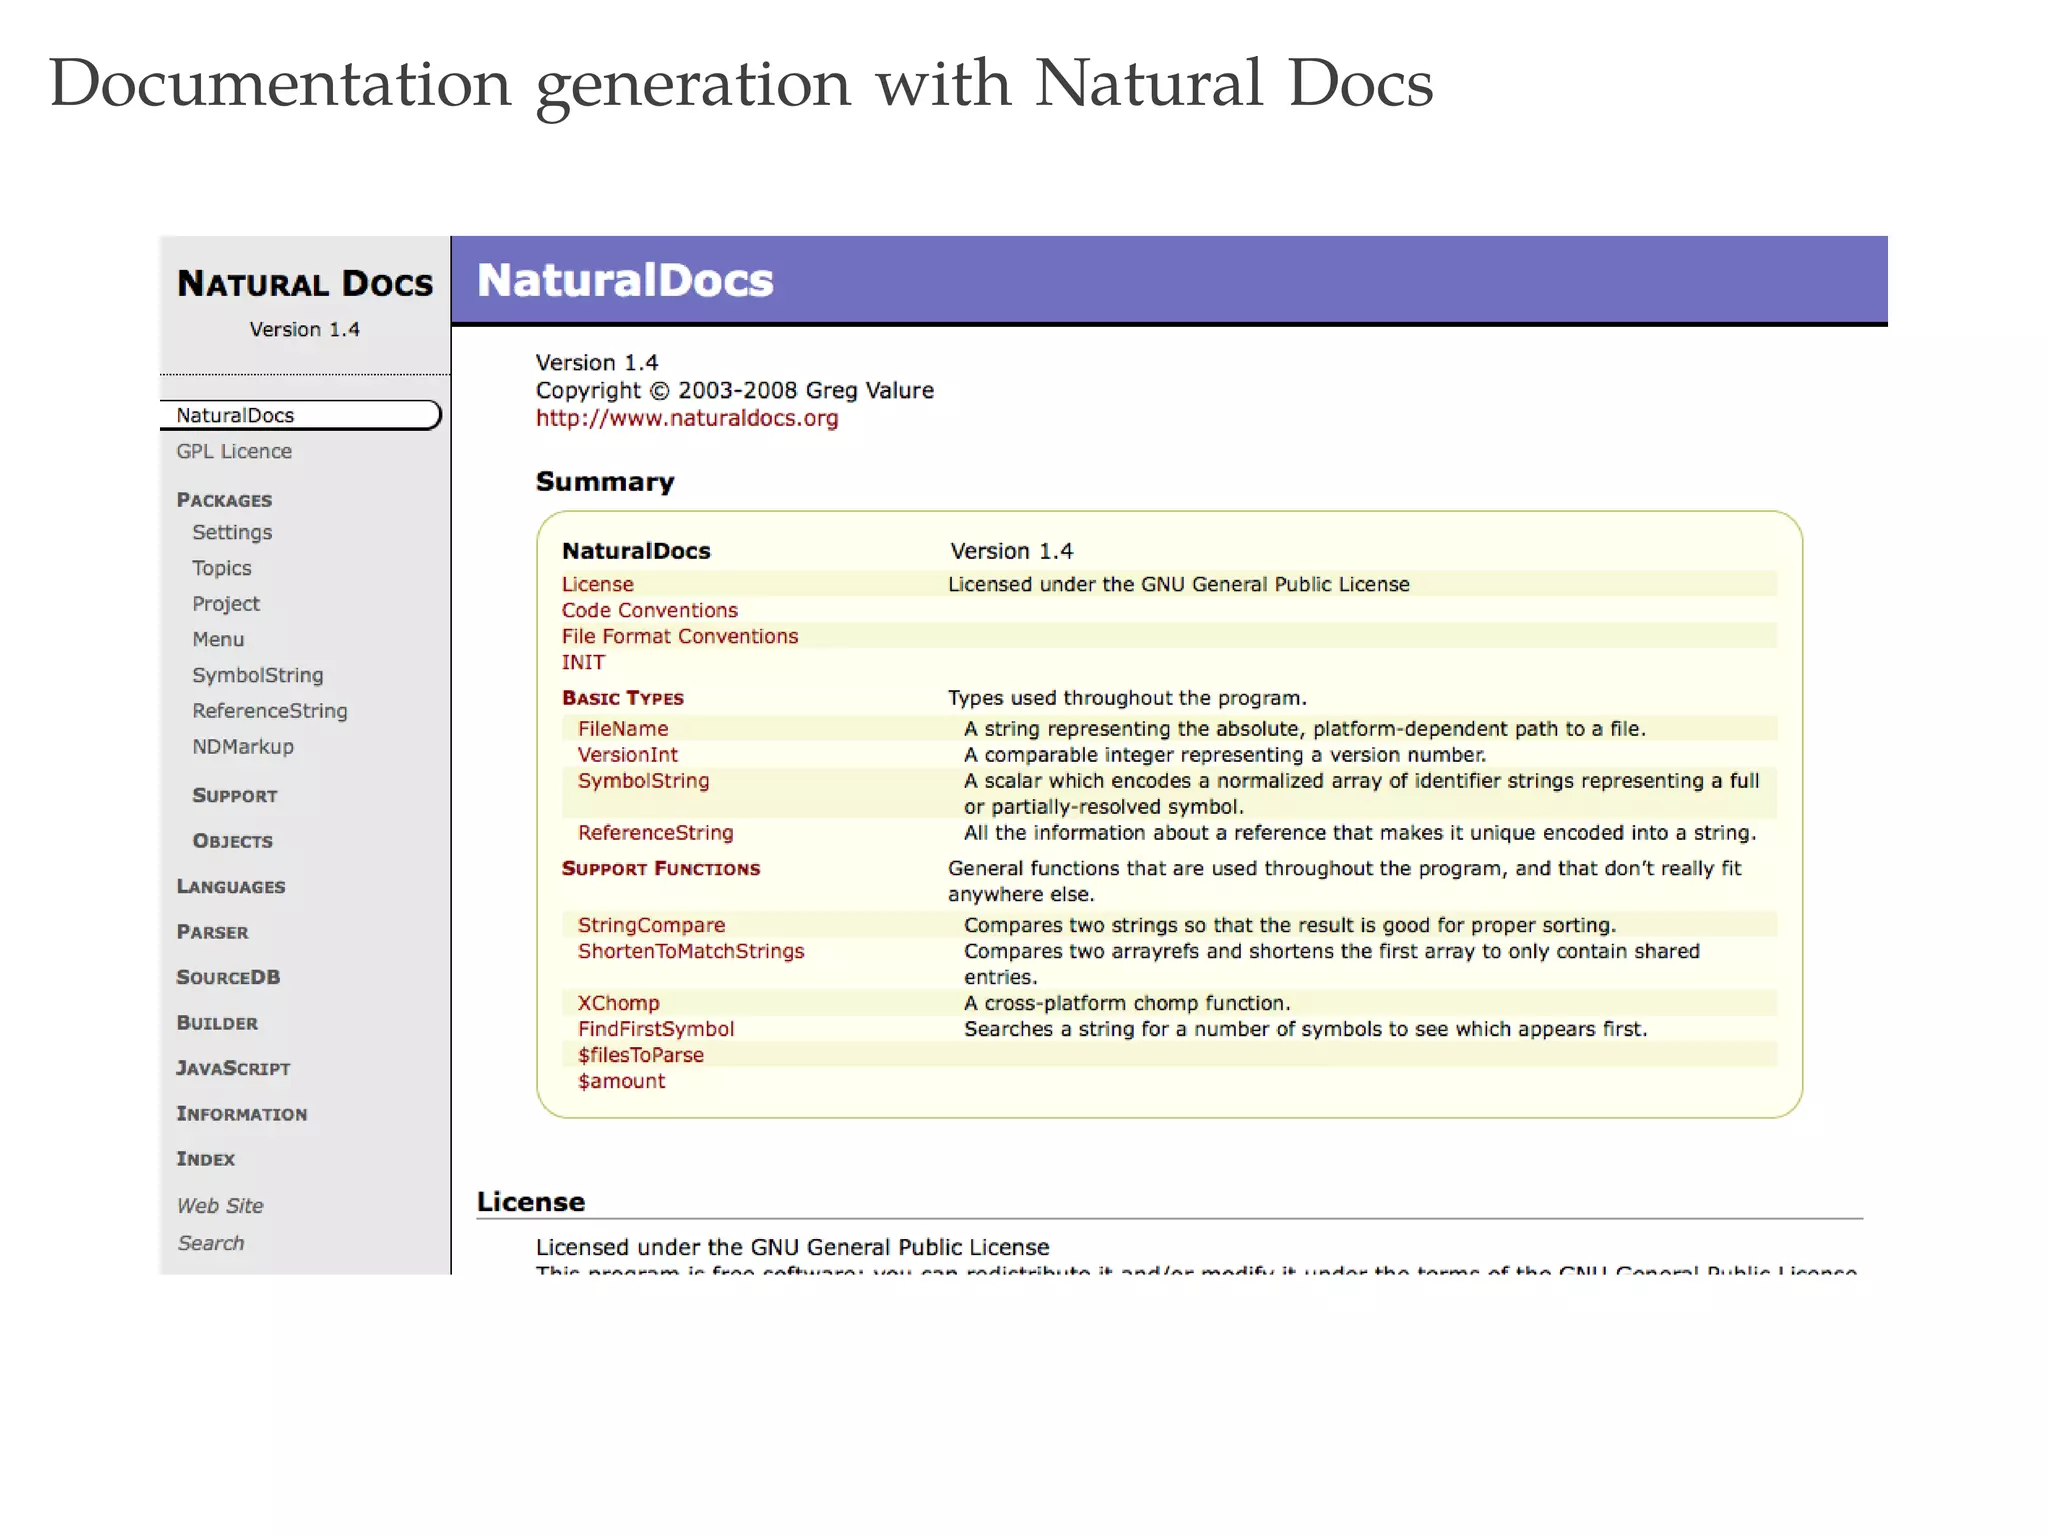The height and width of the screenshot is (1536, 2048).
Task: Expand the Support menu group
Action: pyautogui.click(x=235, y=796)
